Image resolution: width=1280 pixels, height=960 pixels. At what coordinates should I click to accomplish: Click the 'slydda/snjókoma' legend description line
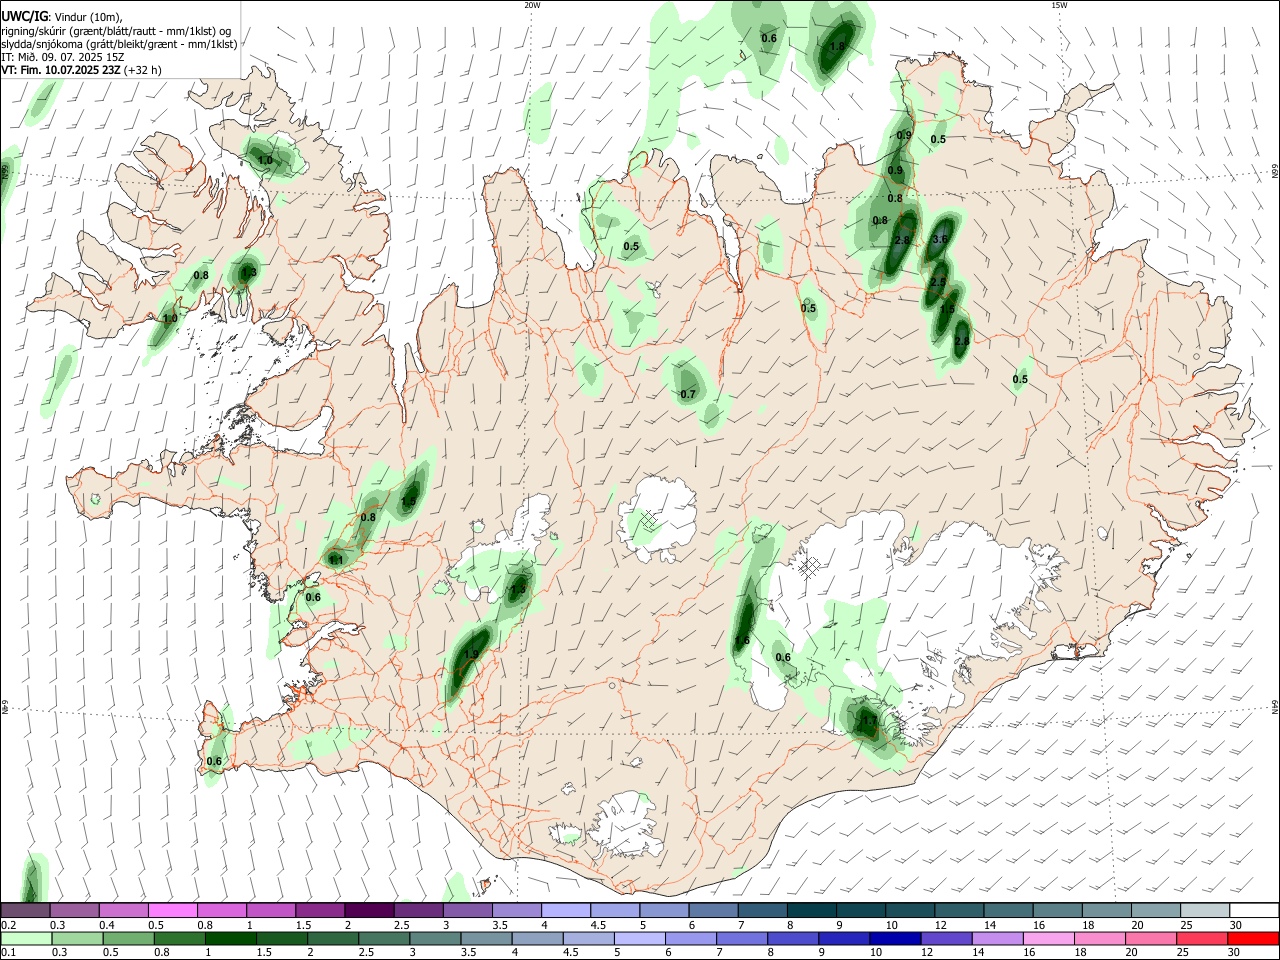point(119,44)
